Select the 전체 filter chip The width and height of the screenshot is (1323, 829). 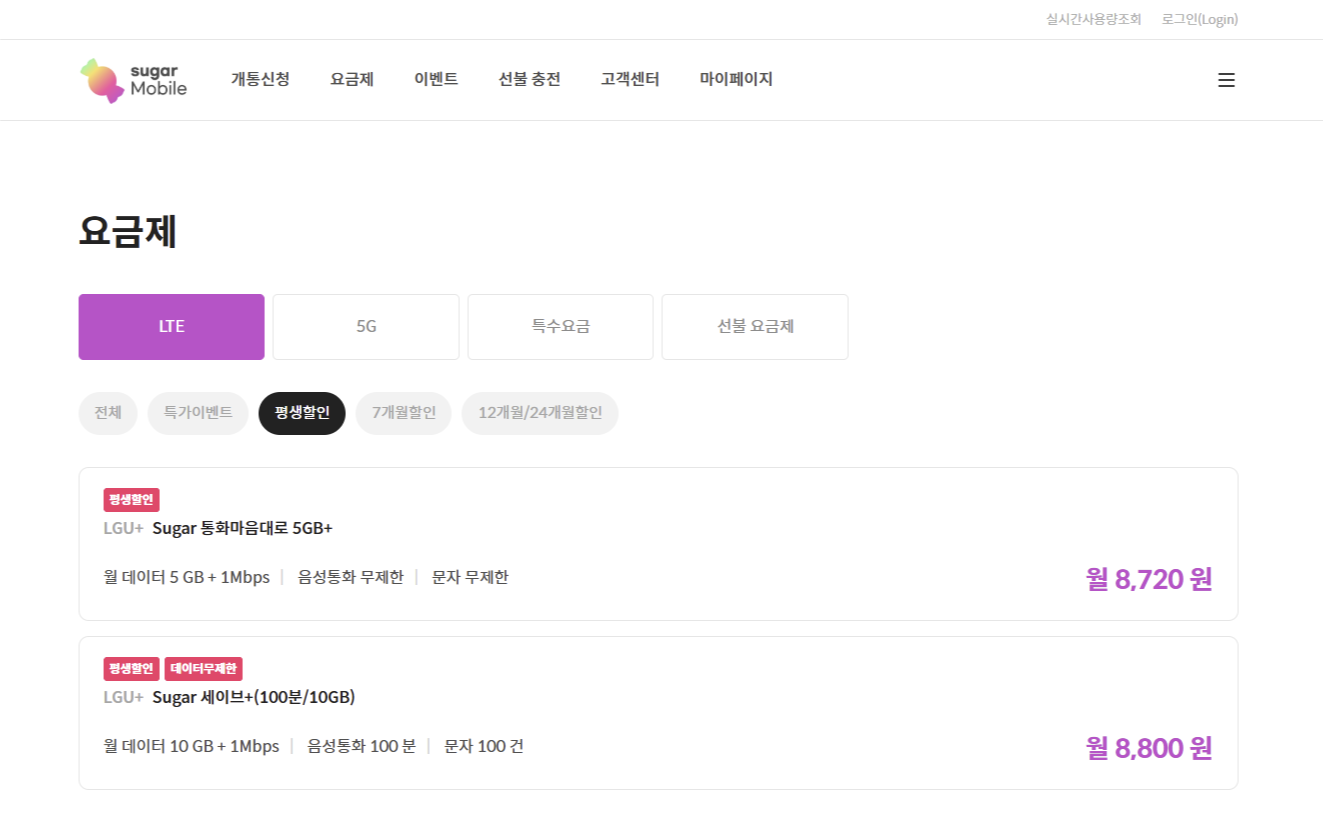pyautogui.click(x=108, y=413)
